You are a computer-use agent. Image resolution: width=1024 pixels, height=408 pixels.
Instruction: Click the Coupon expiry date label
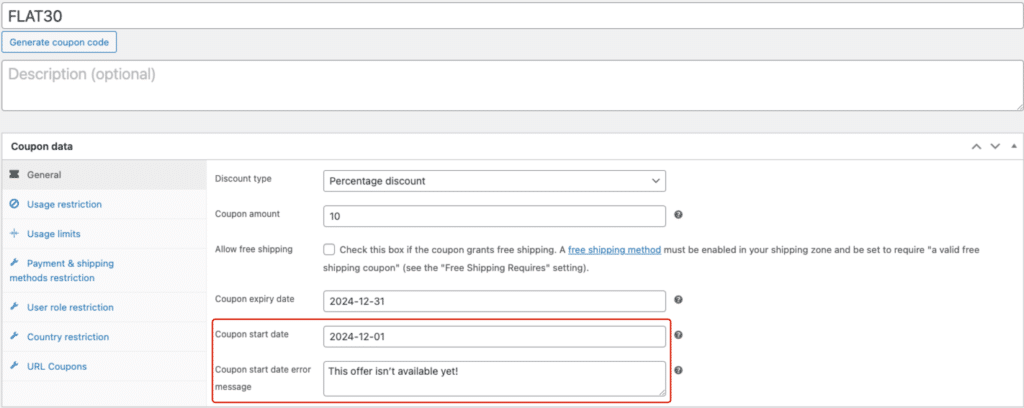[255, 298]
